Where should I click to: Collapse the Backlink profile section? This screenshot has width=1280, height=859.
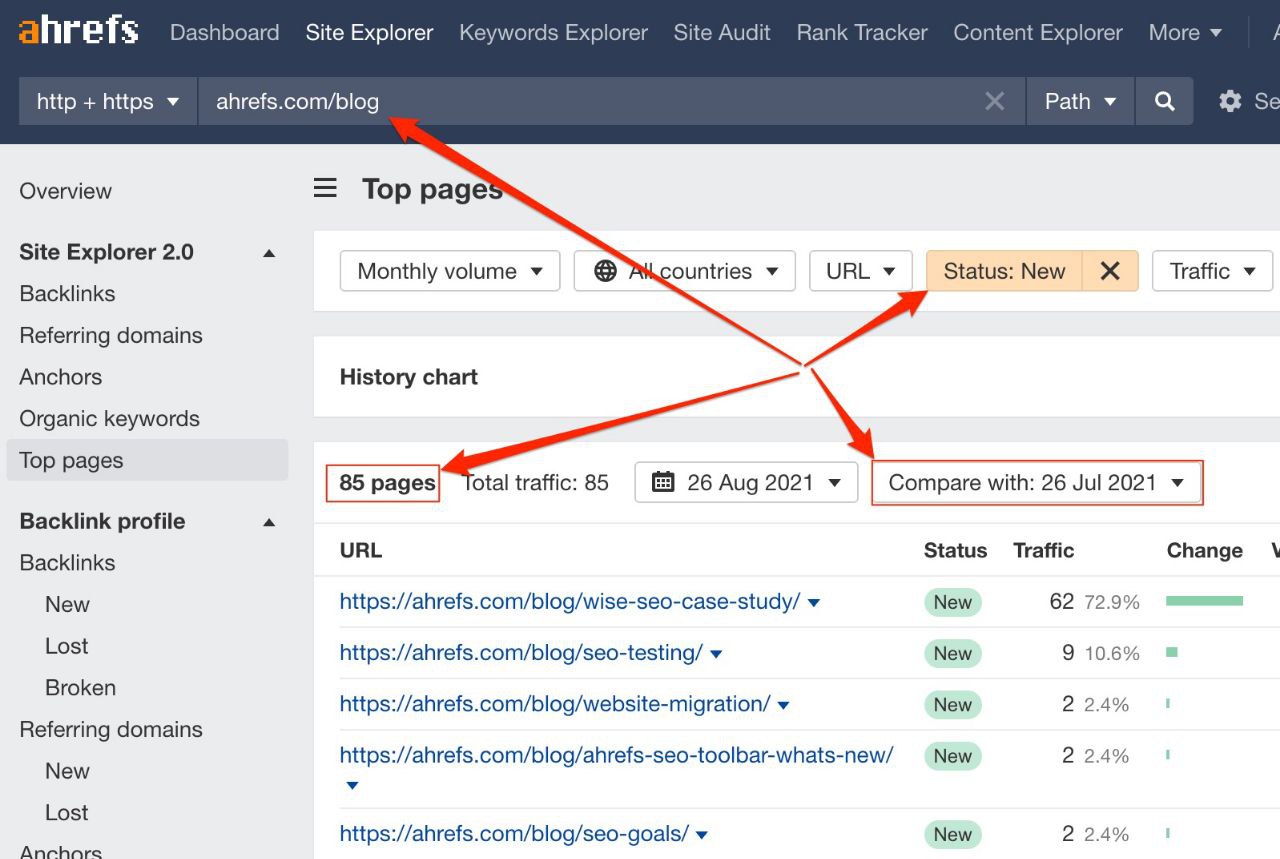click(268, 522)
